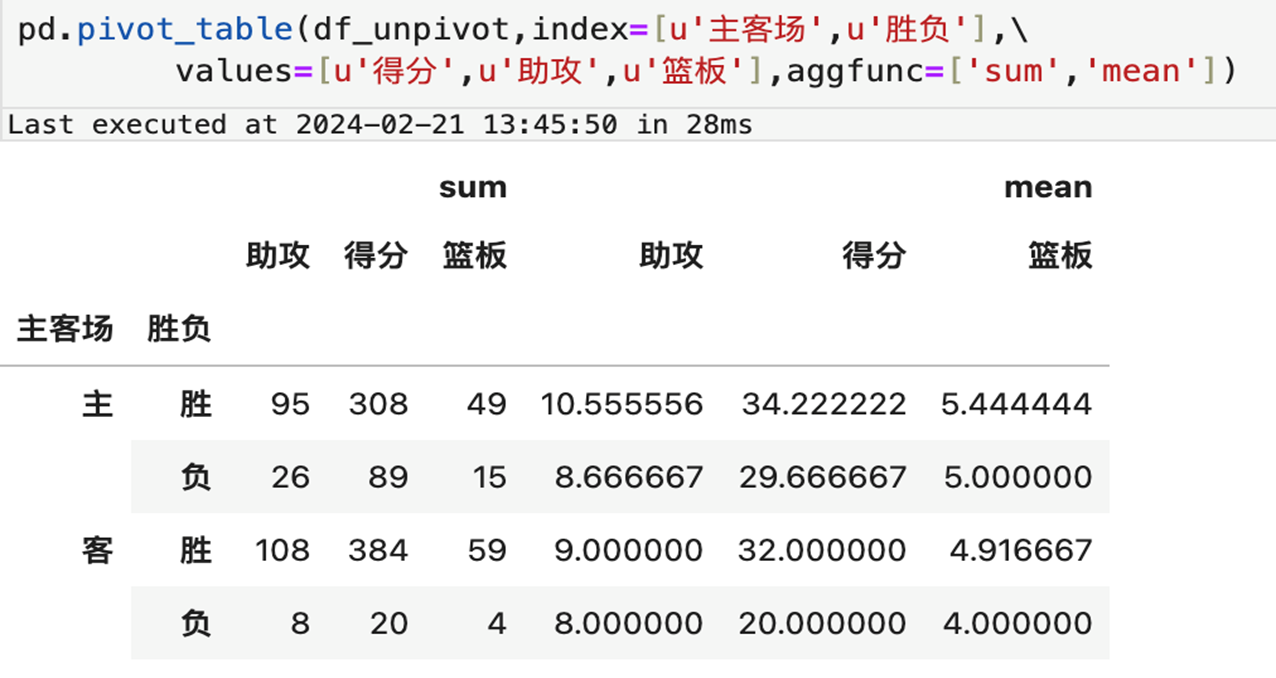Pick the cell showing 9.000000
The width and height of the screenshot is (1276, 678).
coord(629,550)
